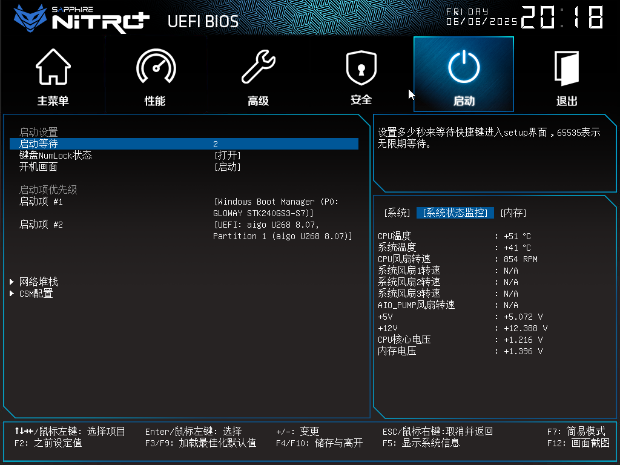Click the F5: 显示系统信息 hint
Viewport: 620px width, 465px height.
(421, 443)
